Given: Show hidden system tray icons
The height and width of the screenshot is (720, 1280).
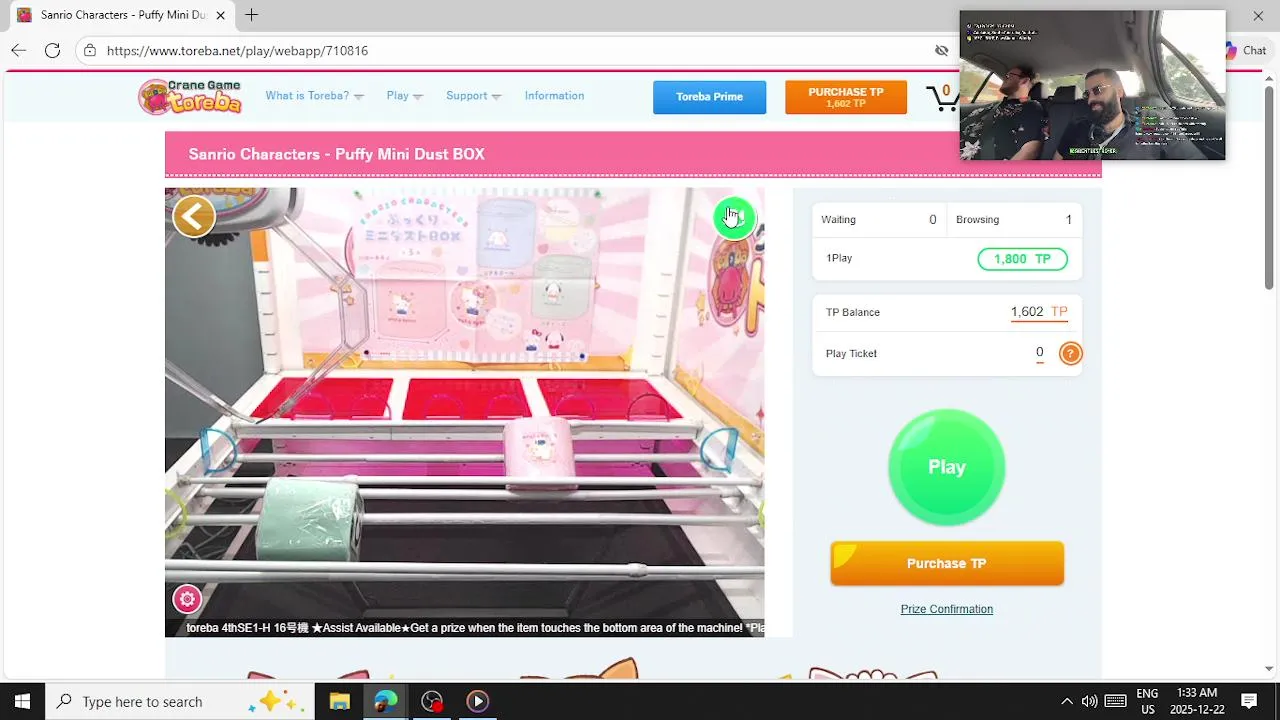Looking at the screenshot, I should click(x=1067, y=701).
